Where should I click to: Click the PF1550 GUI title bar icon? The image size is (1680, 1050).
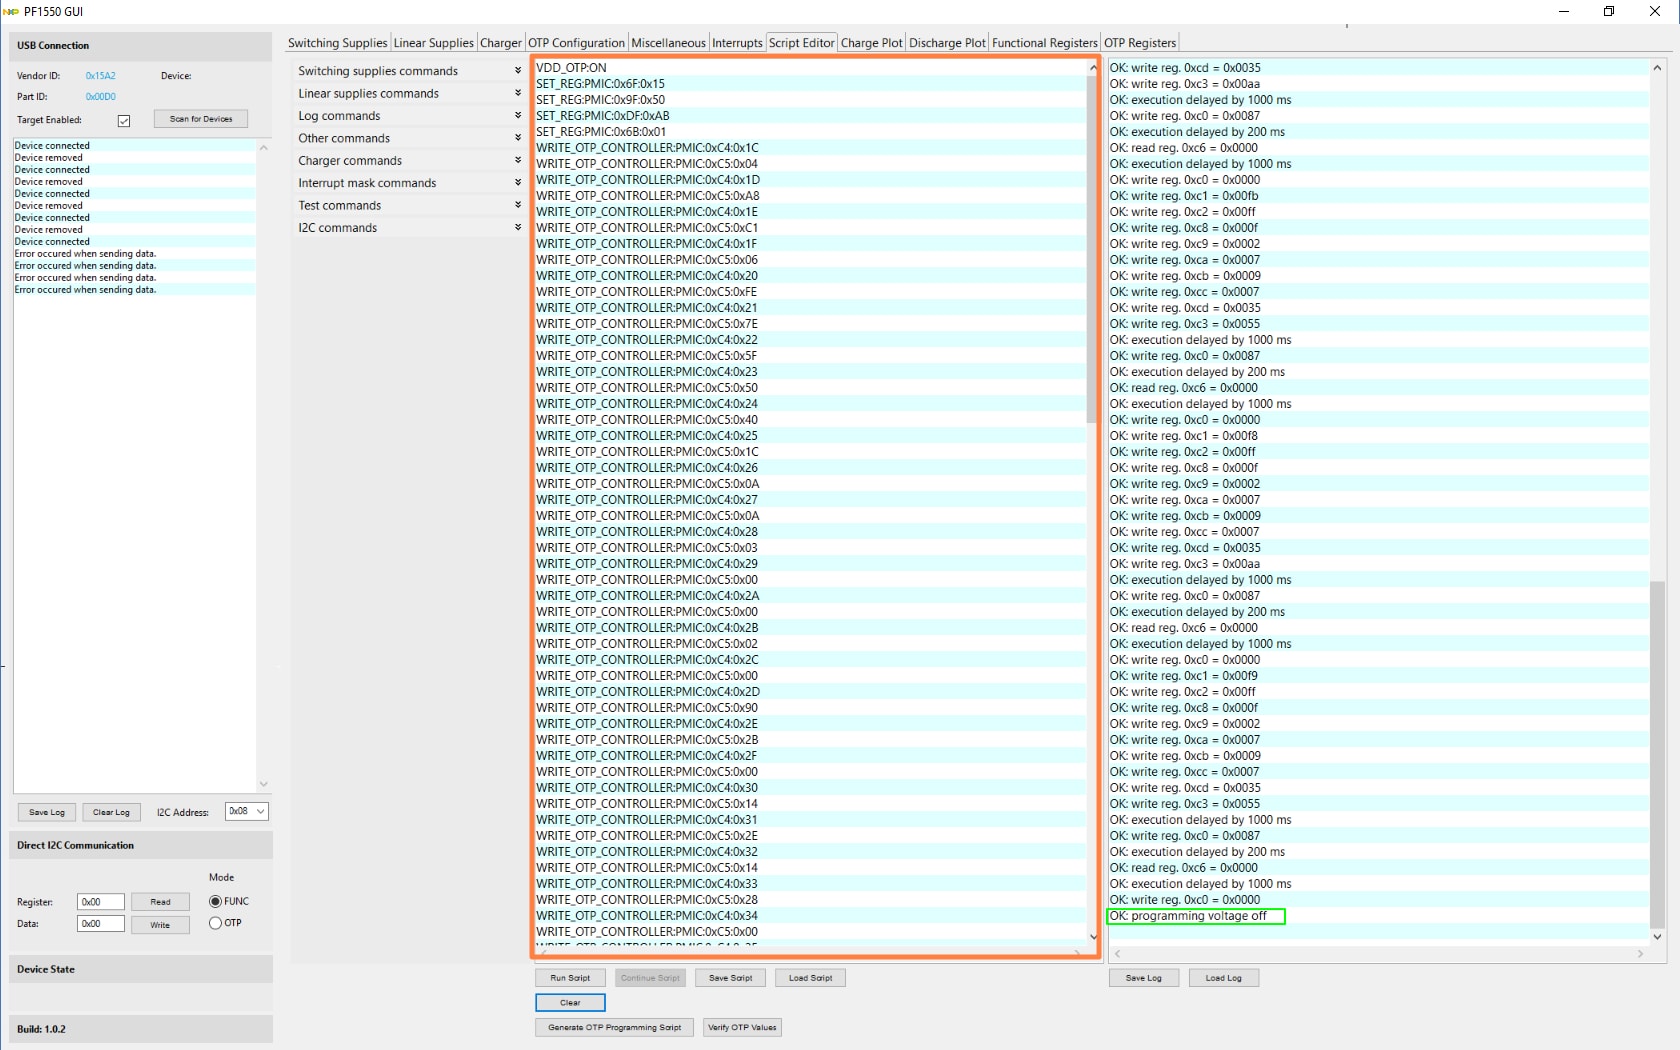coord(12,12)
